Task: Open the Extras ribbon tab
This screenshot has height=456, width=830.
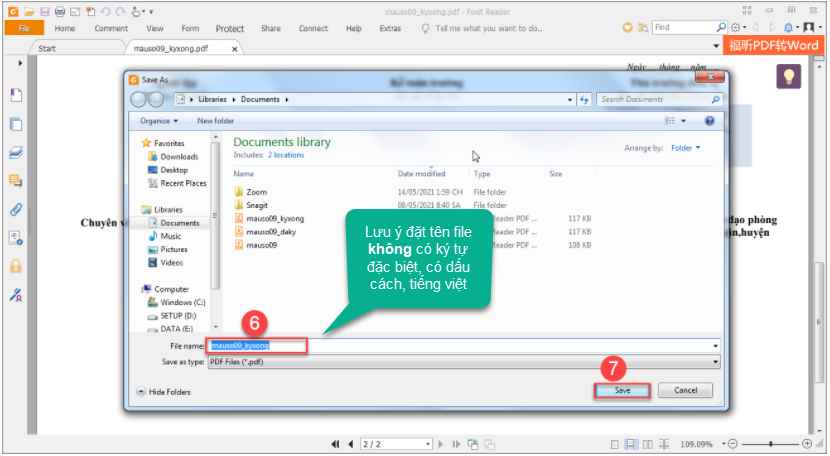Action: pos(390,28)
